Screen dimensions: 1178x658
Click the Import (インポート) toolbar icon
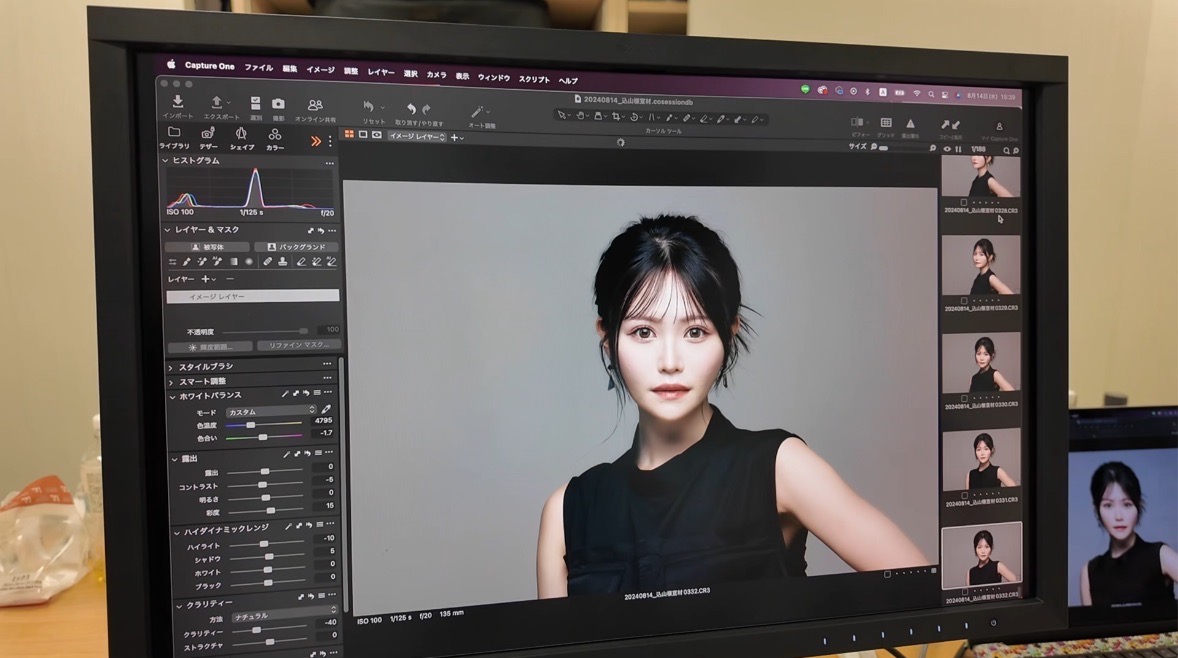[177, 103]
